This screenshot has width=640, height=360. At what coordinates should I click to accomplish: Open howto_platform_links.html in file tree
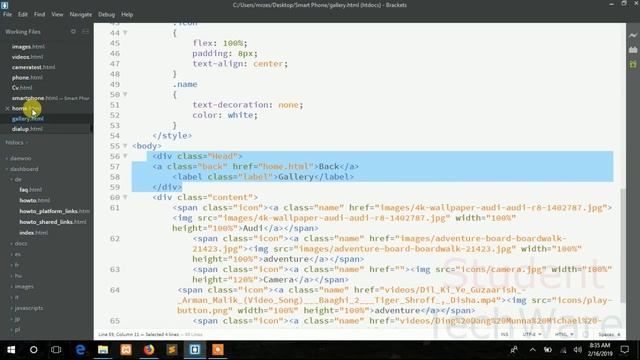pos(54,211)
